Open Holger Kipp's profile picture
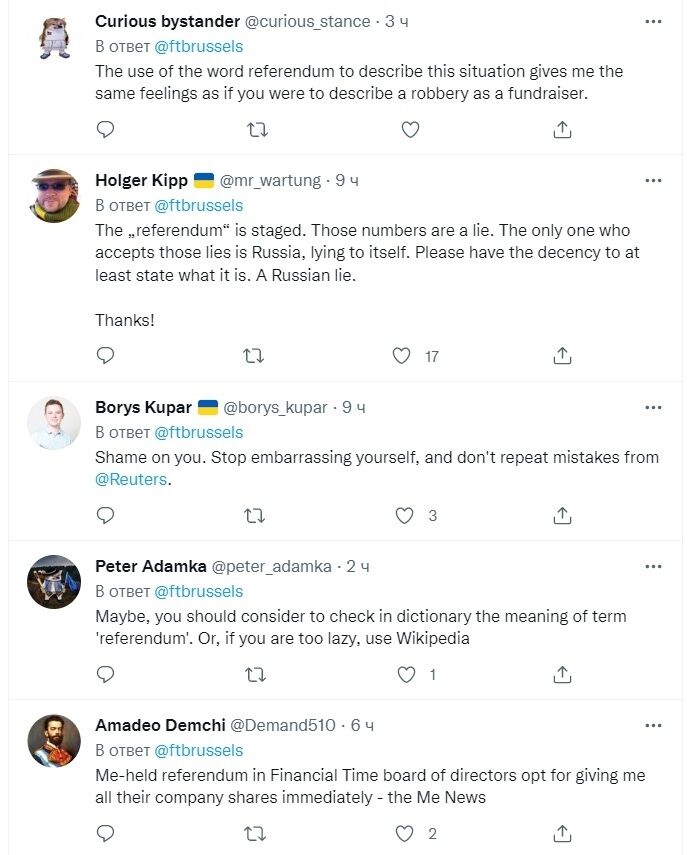The width and height of the screenshot is (697, 855). pyautogui.click(x=54, y=196)
